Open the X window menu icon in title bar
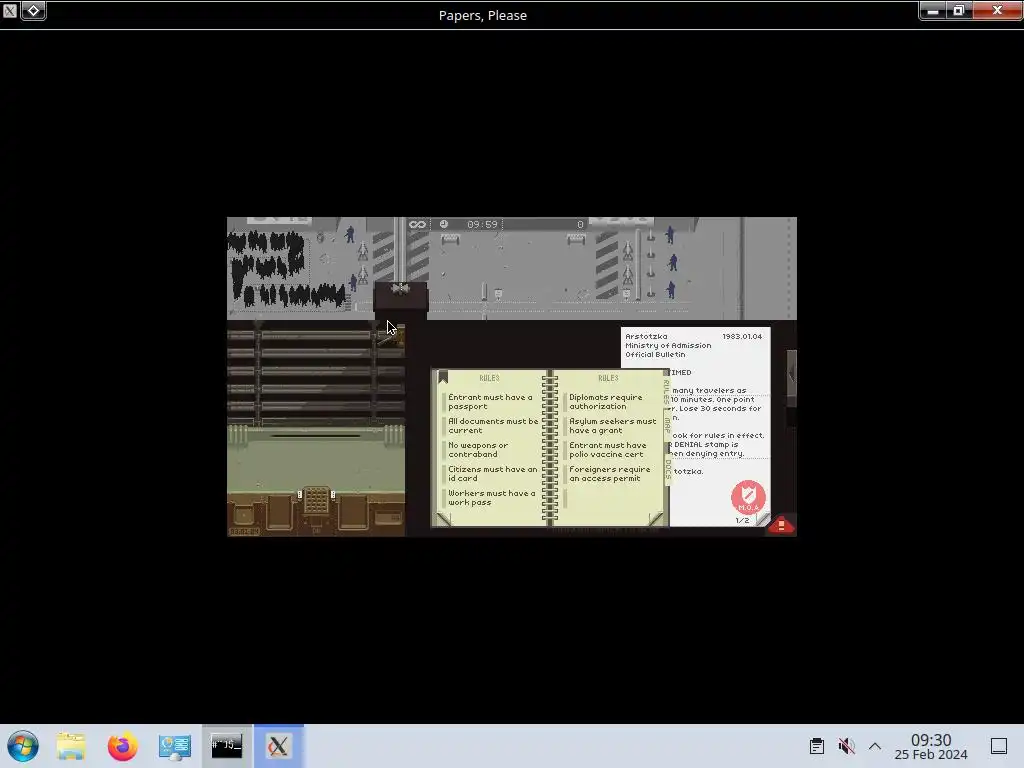 pos(9,10)
